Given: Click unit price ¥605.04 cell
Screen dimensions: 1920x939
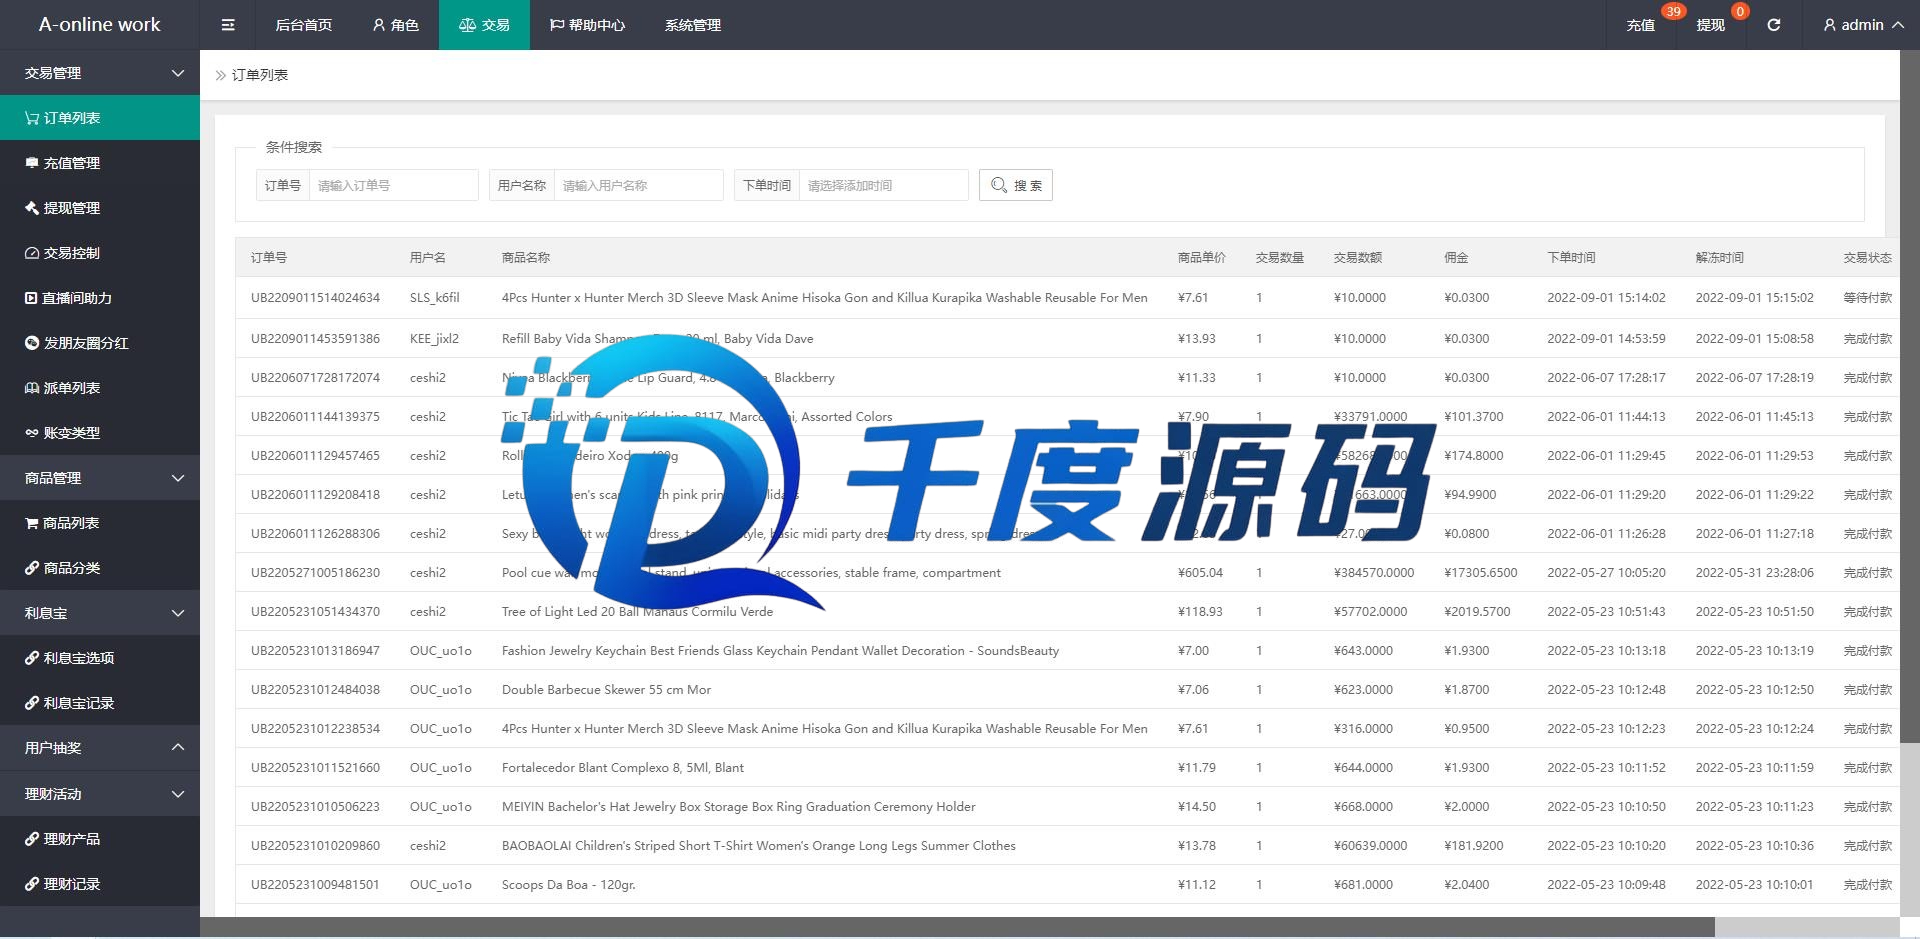Looking at the screenshot, I should click(1200, 573).
